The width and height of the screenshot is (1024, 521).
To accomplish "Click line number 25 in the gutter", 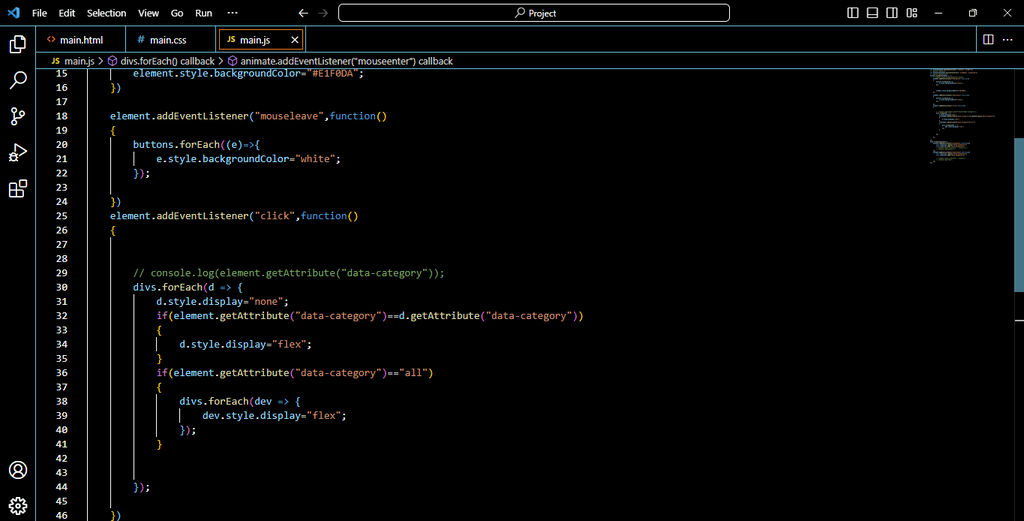I will click(x=61, y=215).
